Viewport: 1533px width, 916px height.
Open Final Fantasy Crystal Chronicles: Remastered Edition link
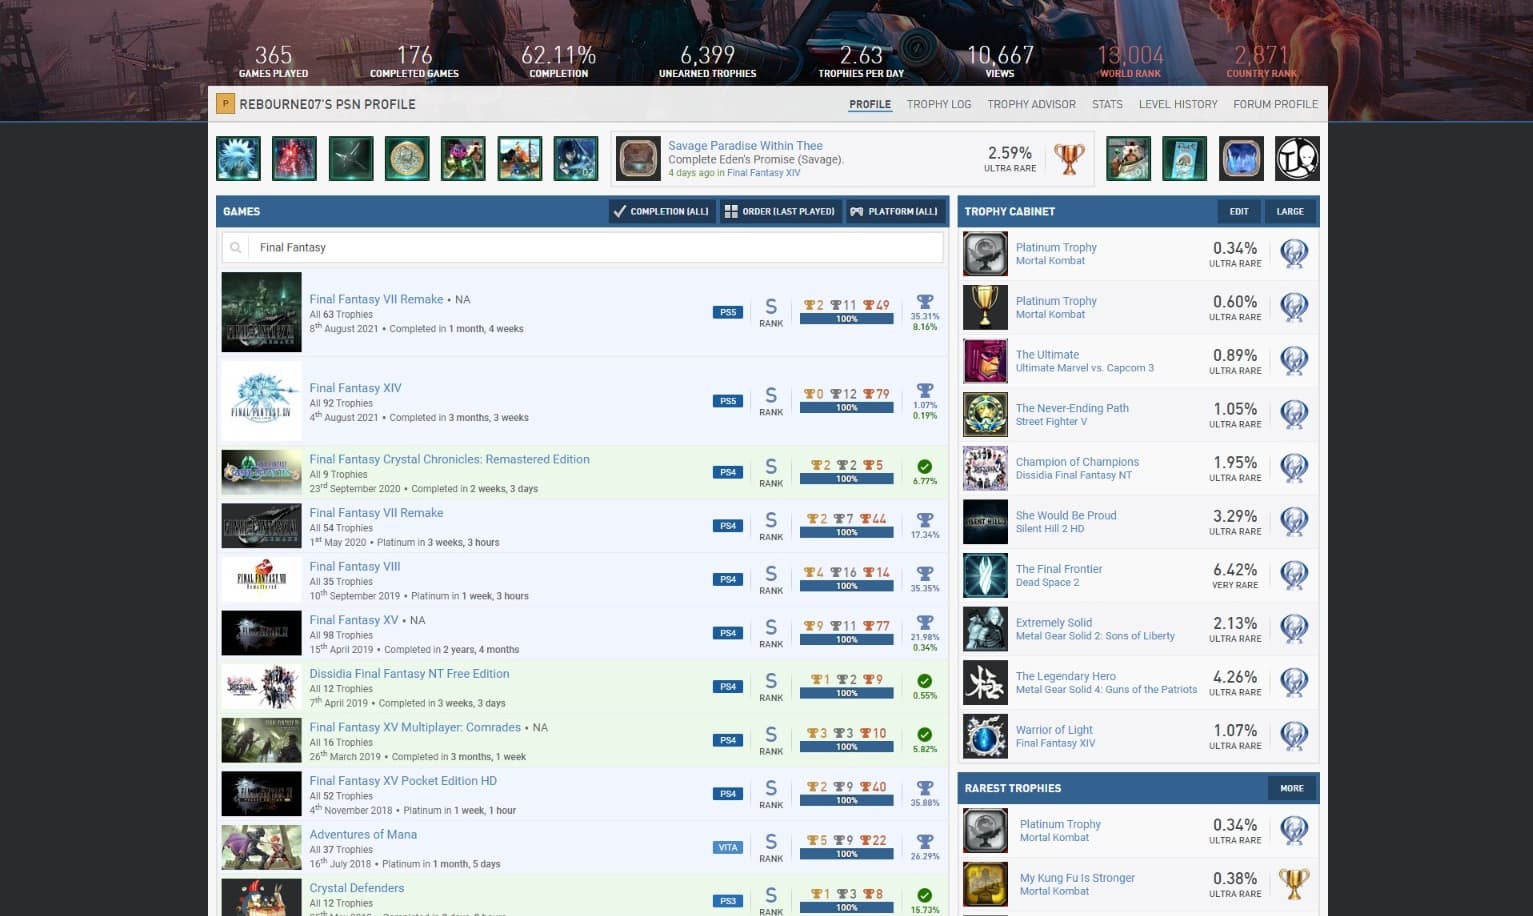tap(449, 459)
